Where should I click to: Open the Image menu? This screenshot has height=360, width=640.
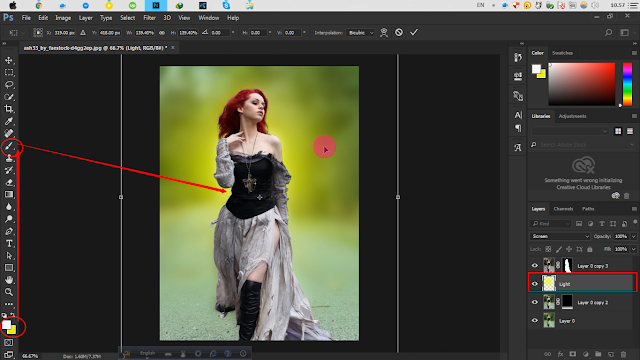click(63, 18)
